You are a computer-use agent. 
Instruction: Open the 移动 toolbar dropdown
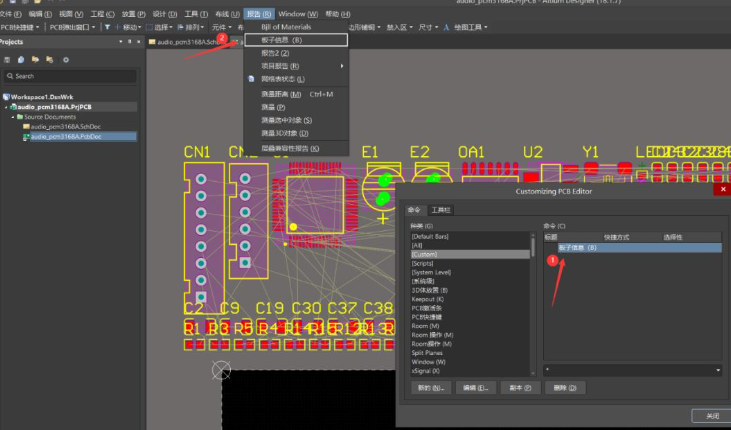click(128, 28)
